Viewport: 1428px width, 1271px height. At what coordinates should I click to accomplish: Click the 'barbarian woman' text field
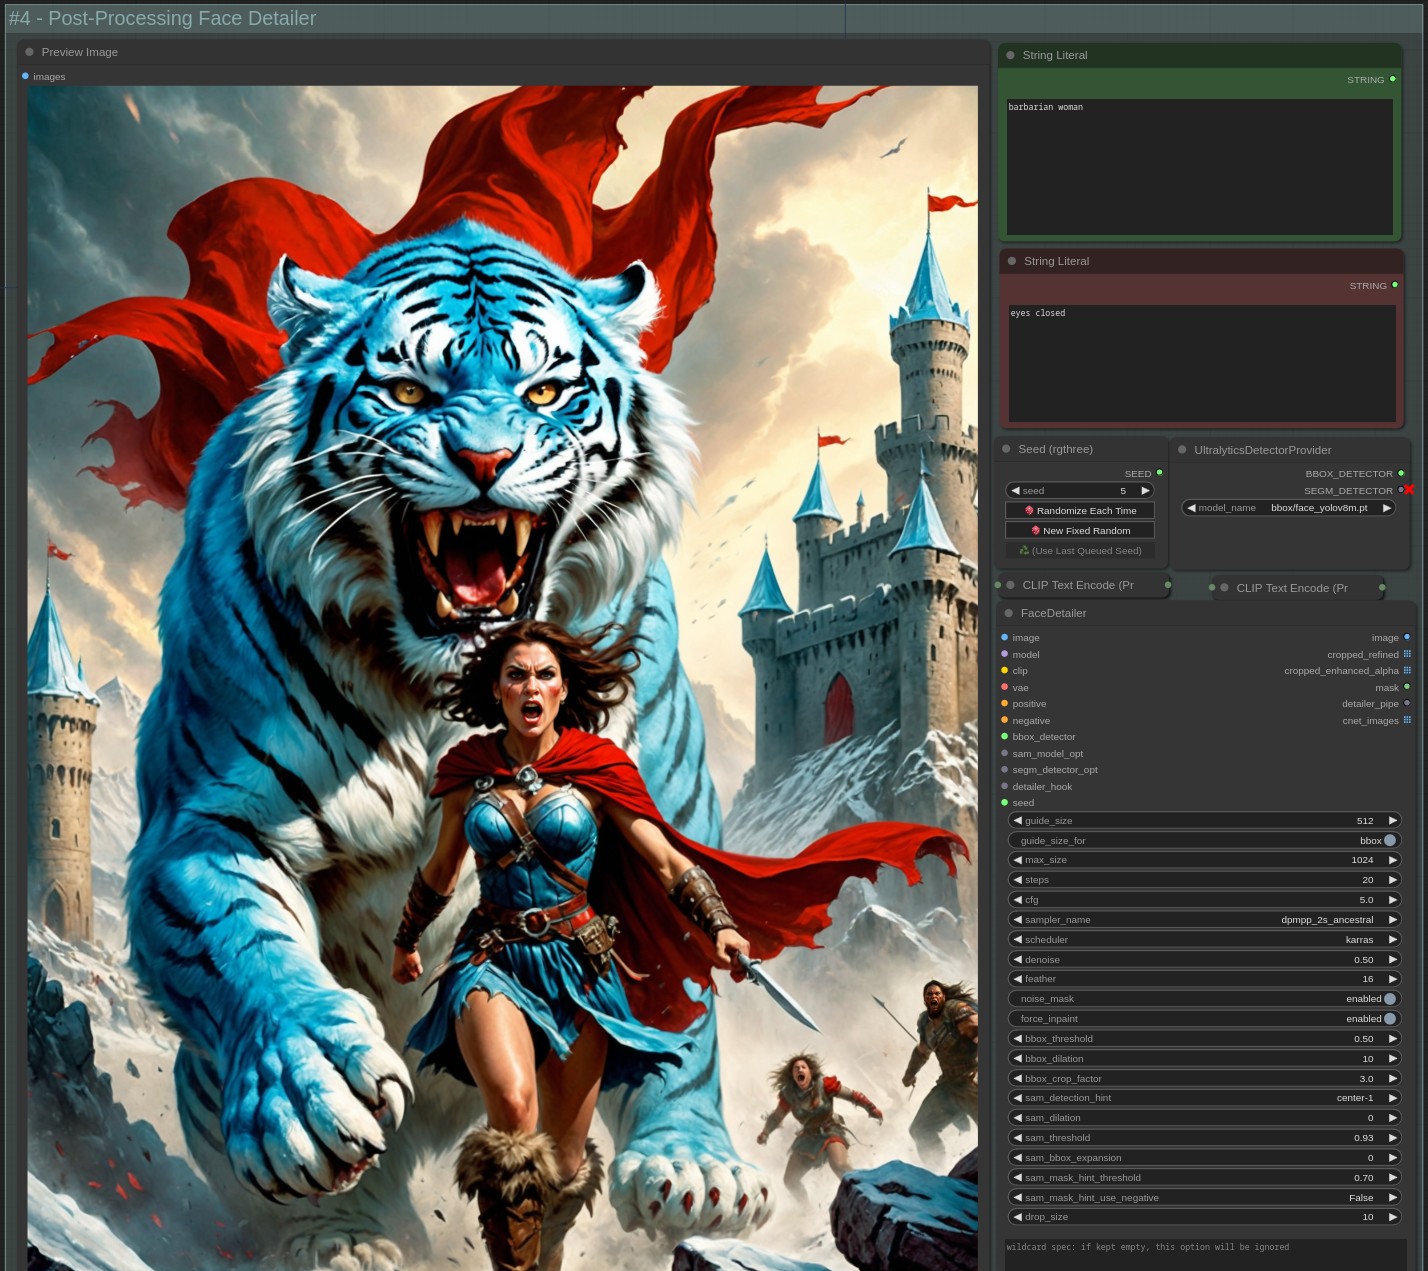point(1199,166)
